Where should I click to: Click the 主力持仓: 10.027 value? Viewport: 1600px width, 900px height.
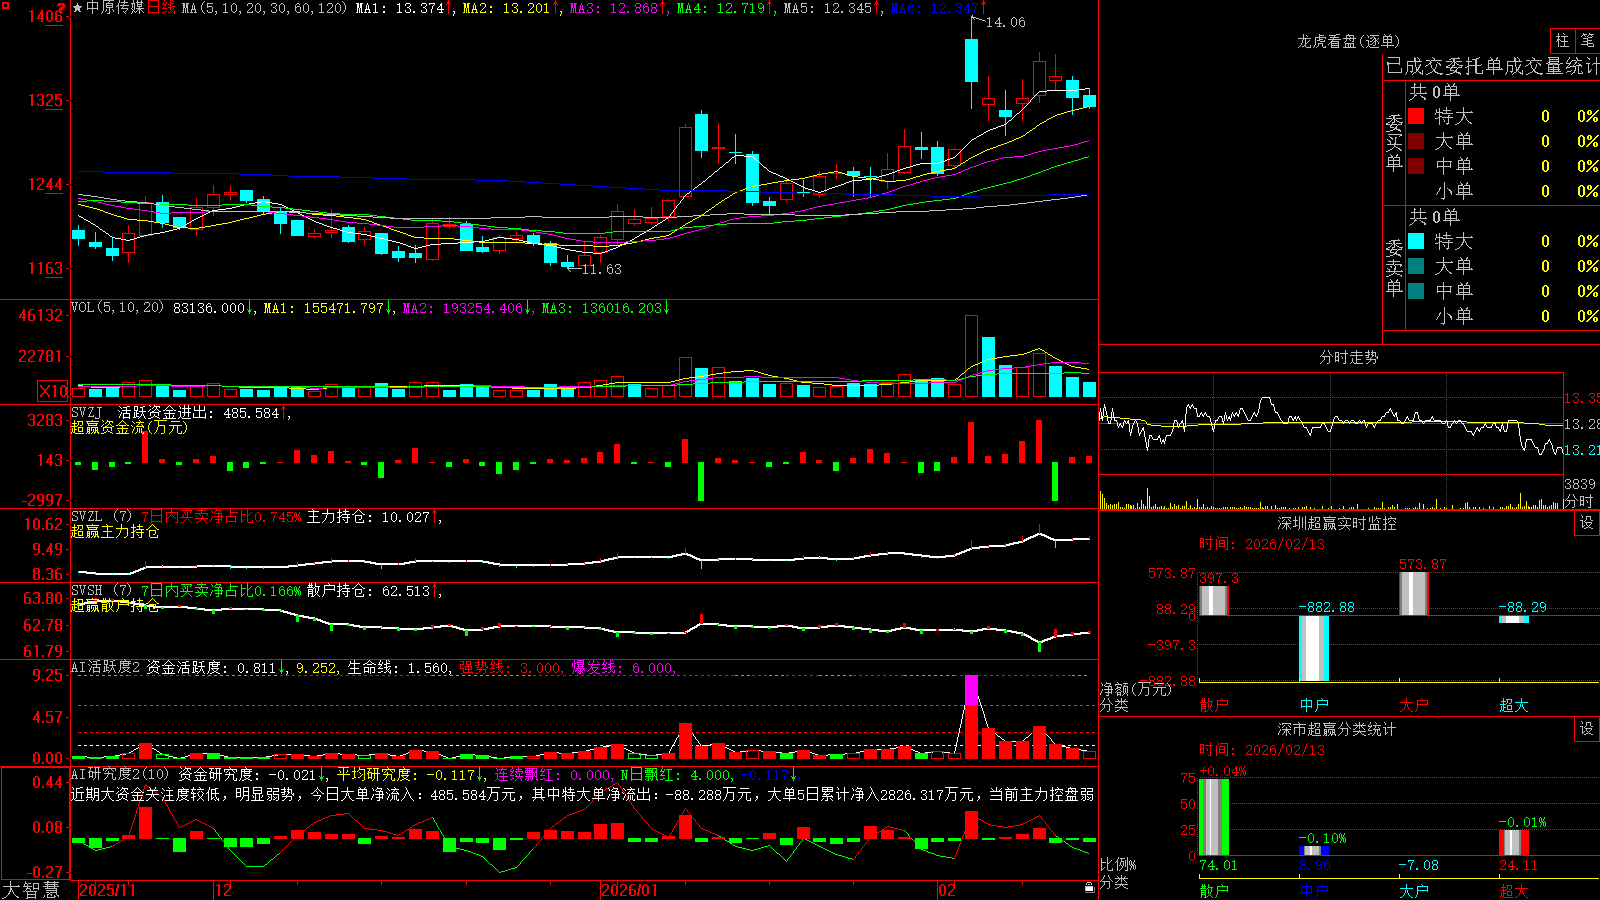[x=368, y=517]
